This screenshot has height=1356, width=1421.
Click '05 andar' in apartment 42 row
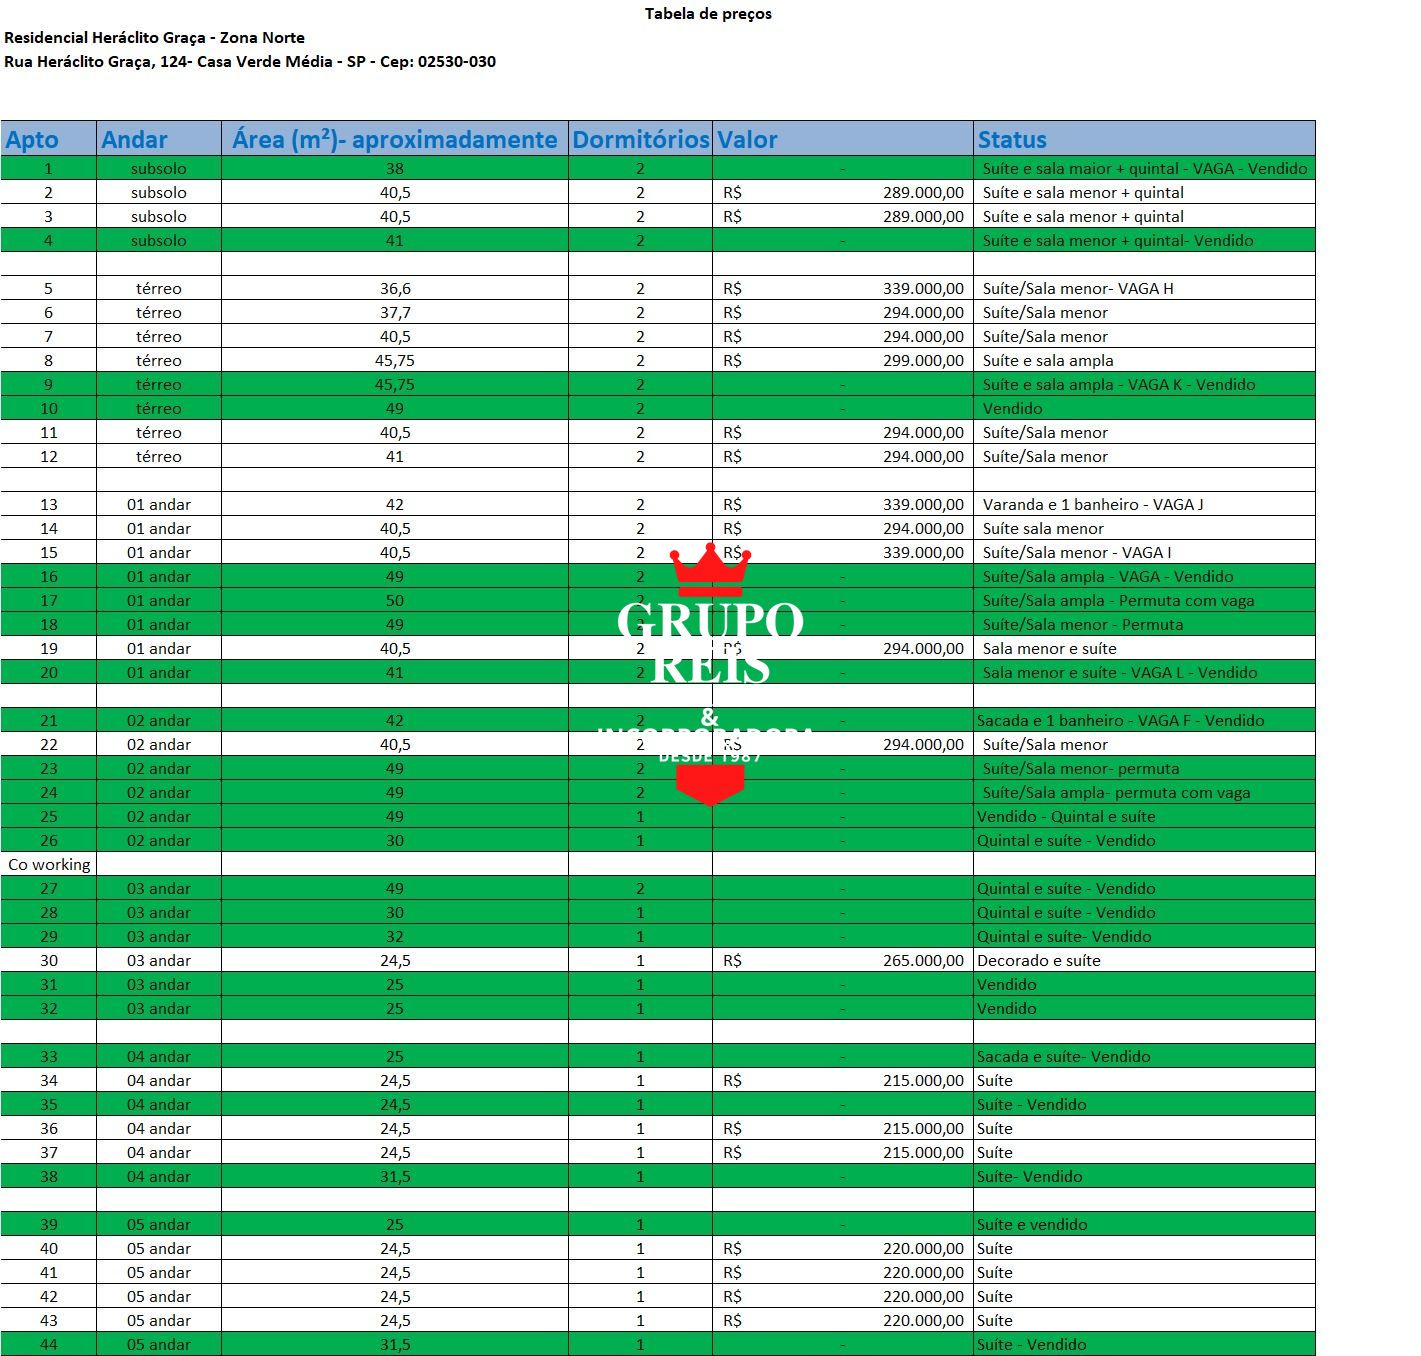coord(159,1297)
